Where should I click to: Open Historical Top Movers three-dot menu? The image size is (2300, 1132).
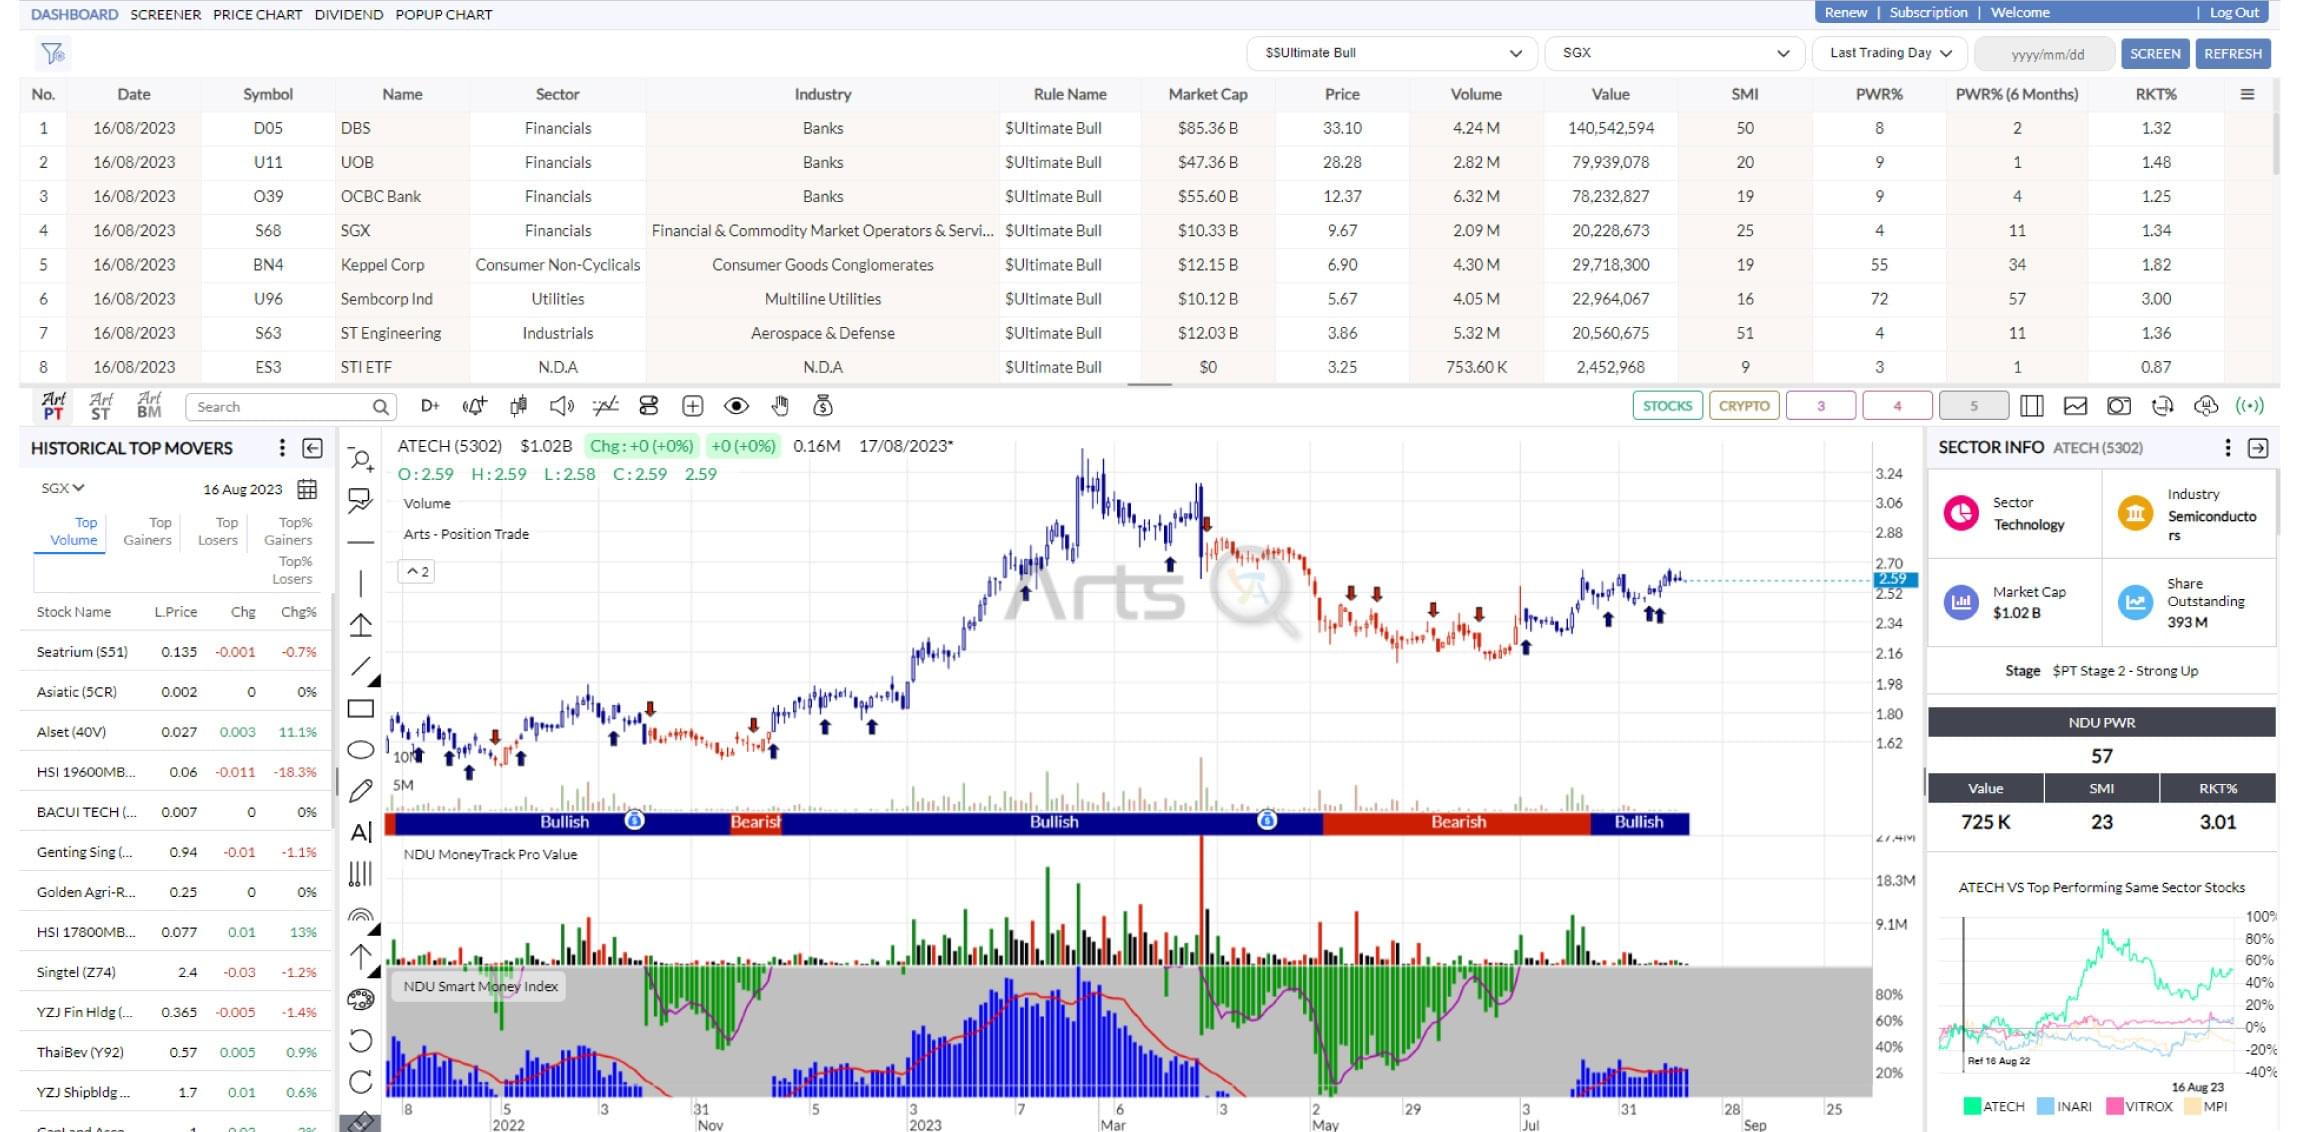282,447
